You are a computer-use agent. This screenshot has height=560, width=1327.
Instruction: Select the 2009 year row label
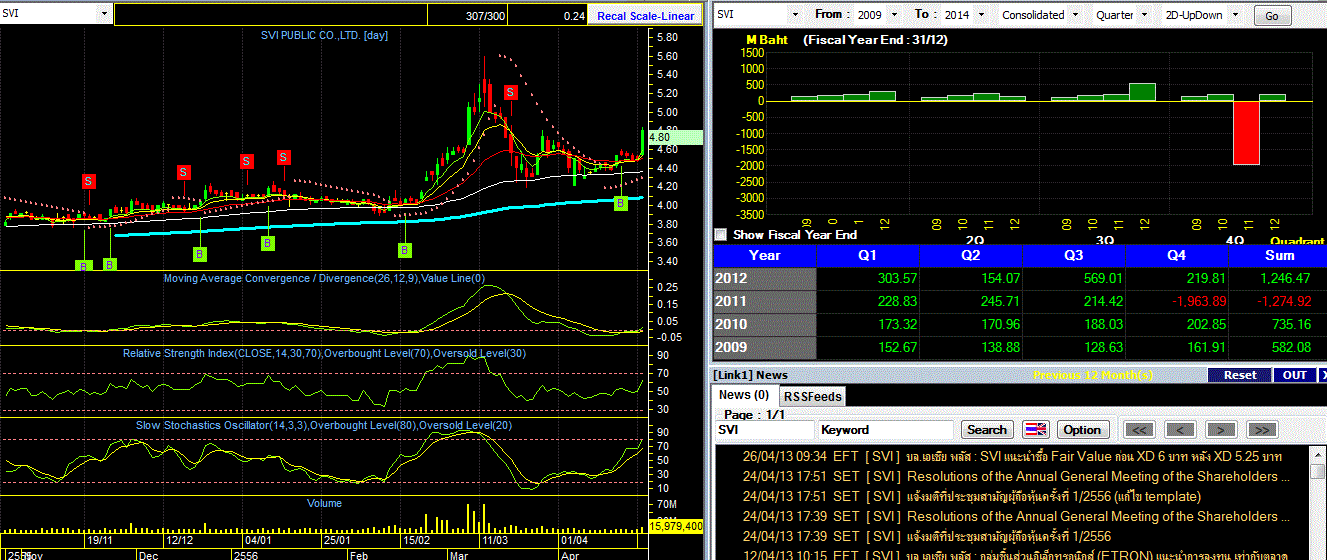tap(764, 347)
